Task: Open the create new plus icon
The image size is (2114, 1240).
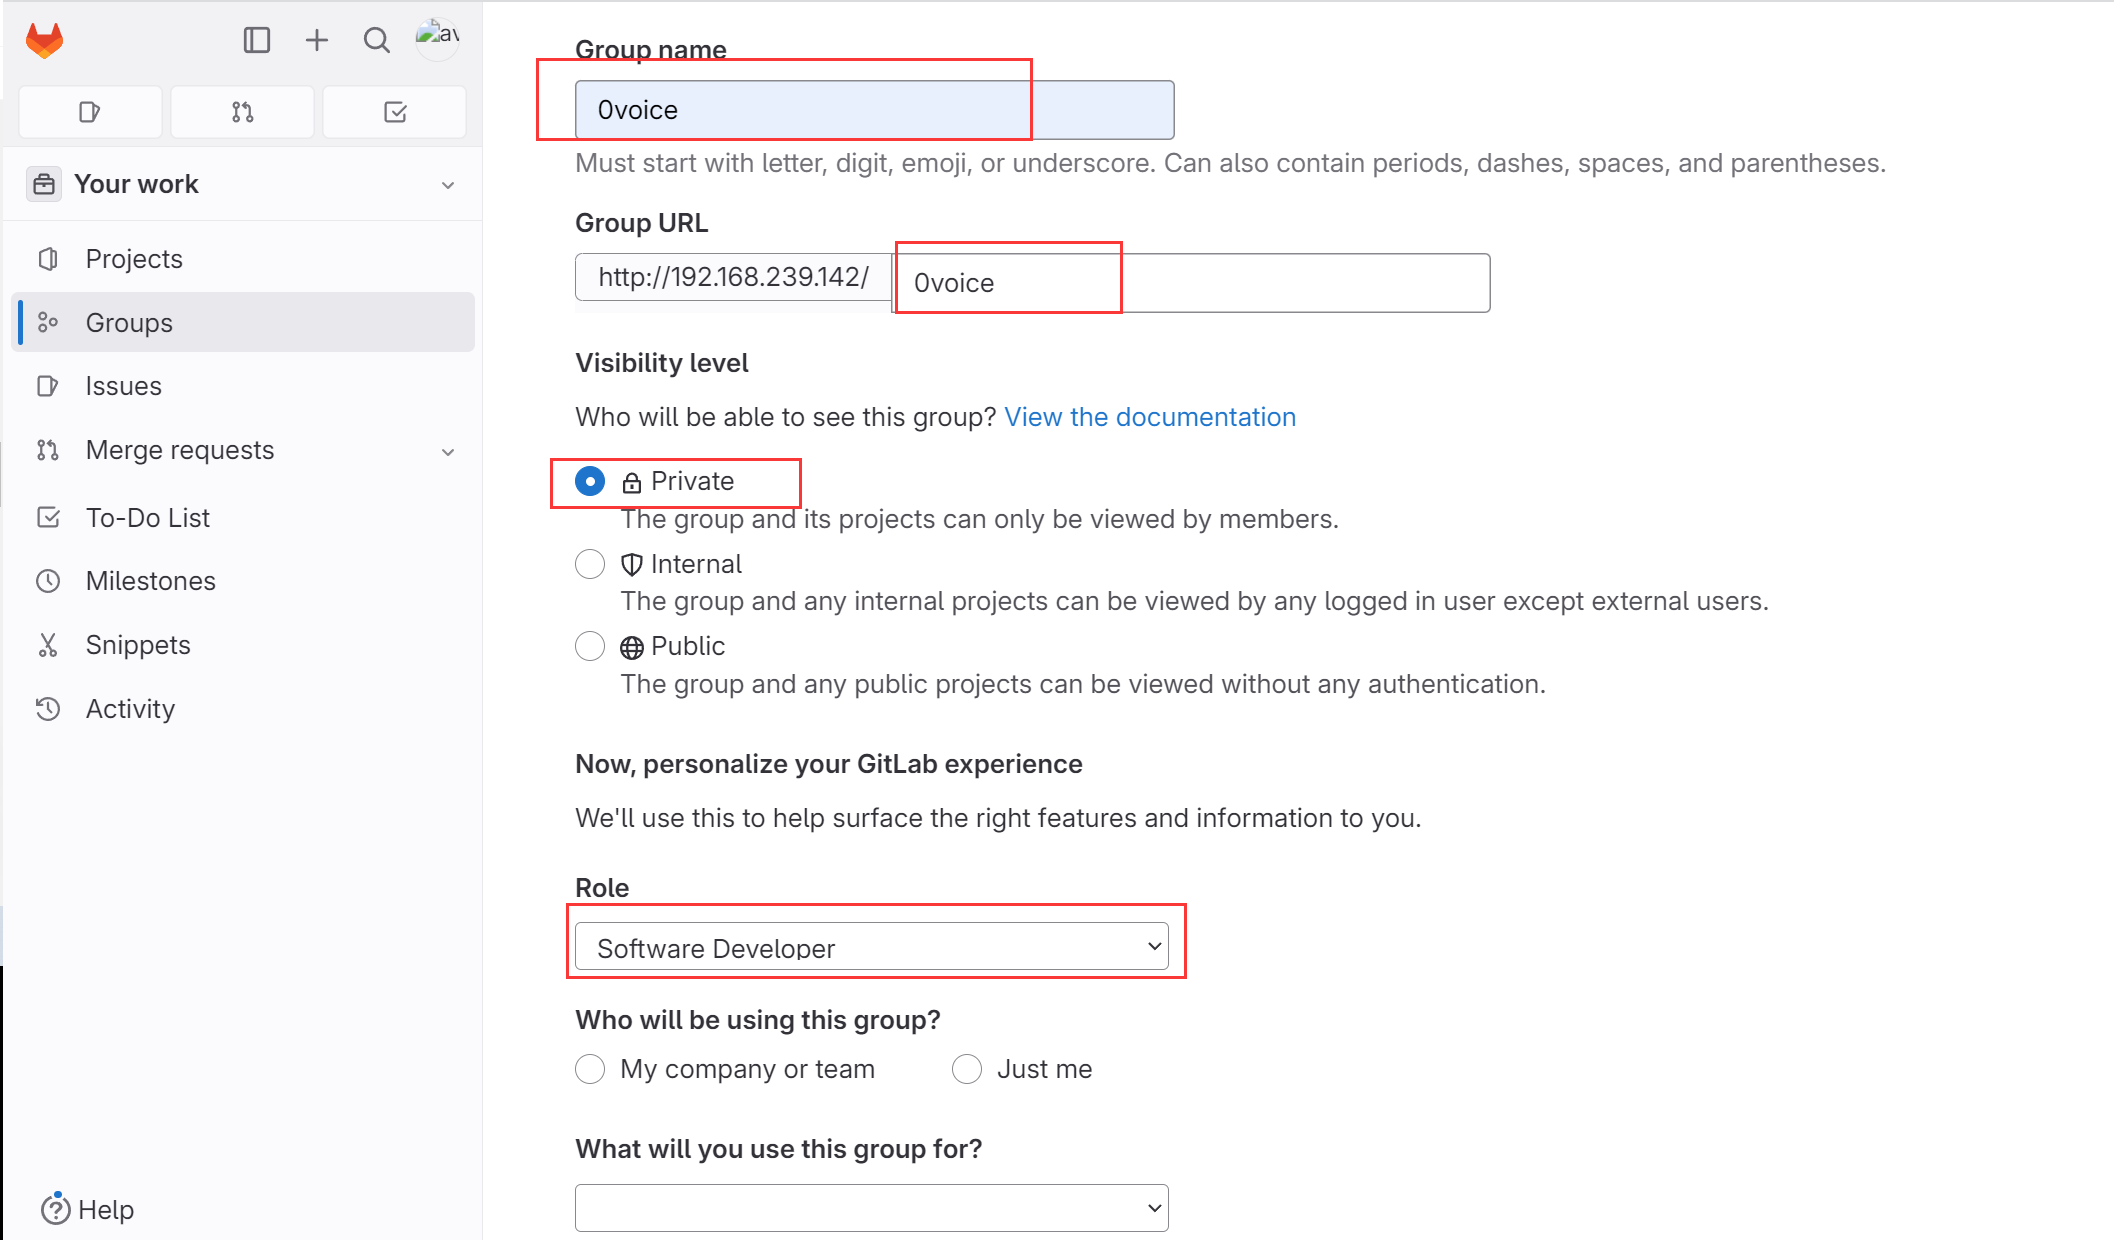Action: click(x=316, y=40)
